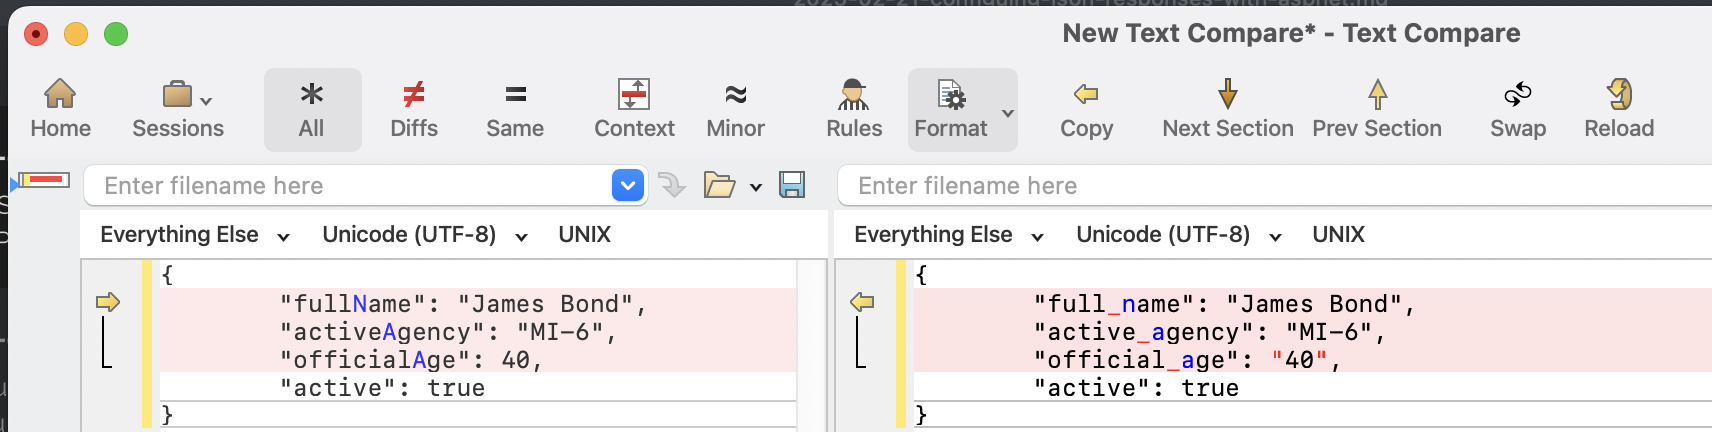1712x432 pixels.
Task: Open the left file folder icon
Action: [x=719, y=185]
